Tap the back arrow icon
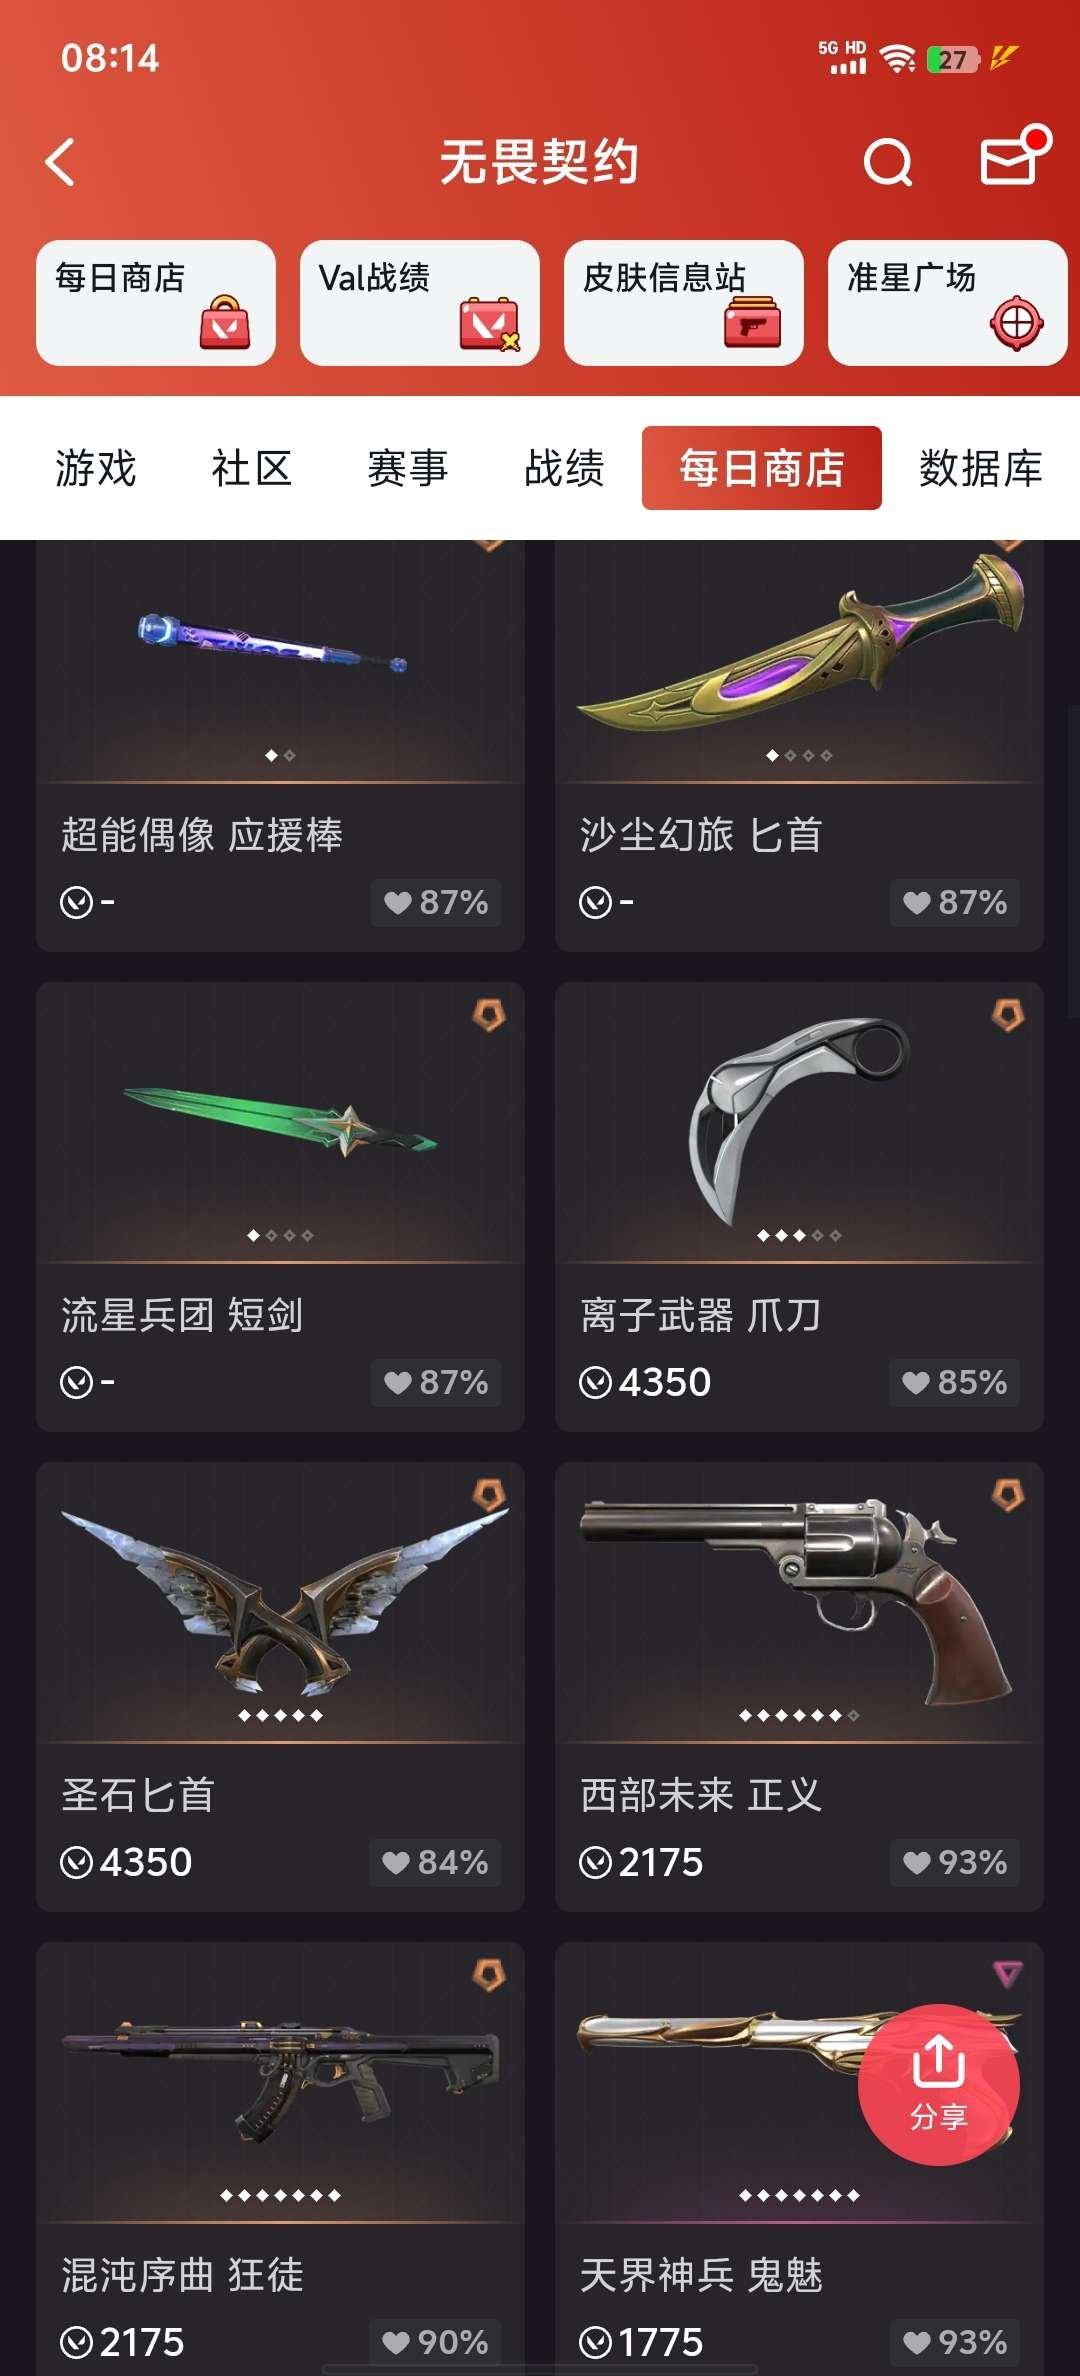This screenshot has height=2376, width=1080. pos(60,162)
